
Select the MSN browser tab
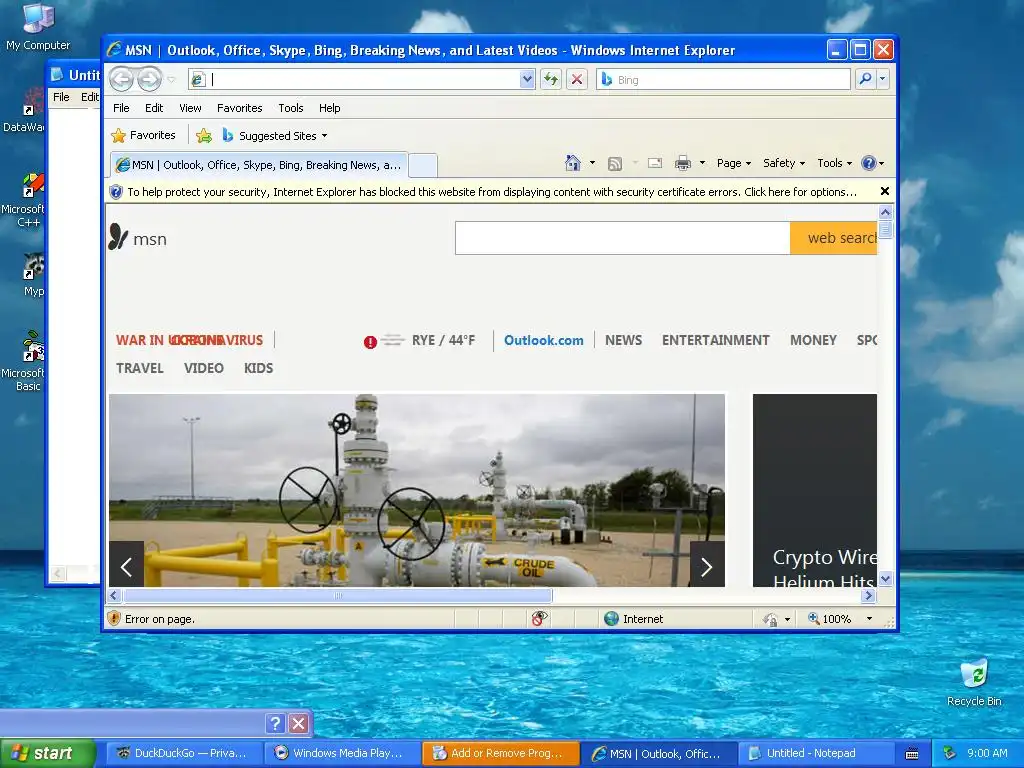click(x=259, y=165)
